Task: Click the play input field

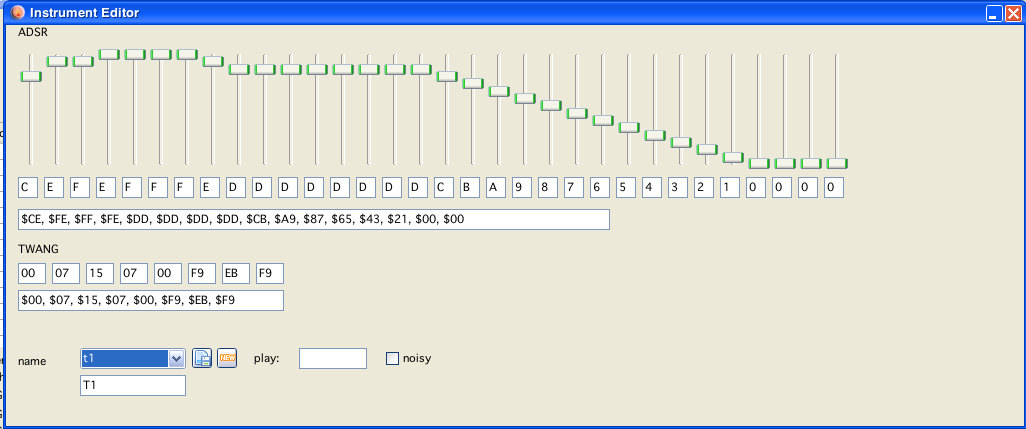Action: click(x=333, y=358)
